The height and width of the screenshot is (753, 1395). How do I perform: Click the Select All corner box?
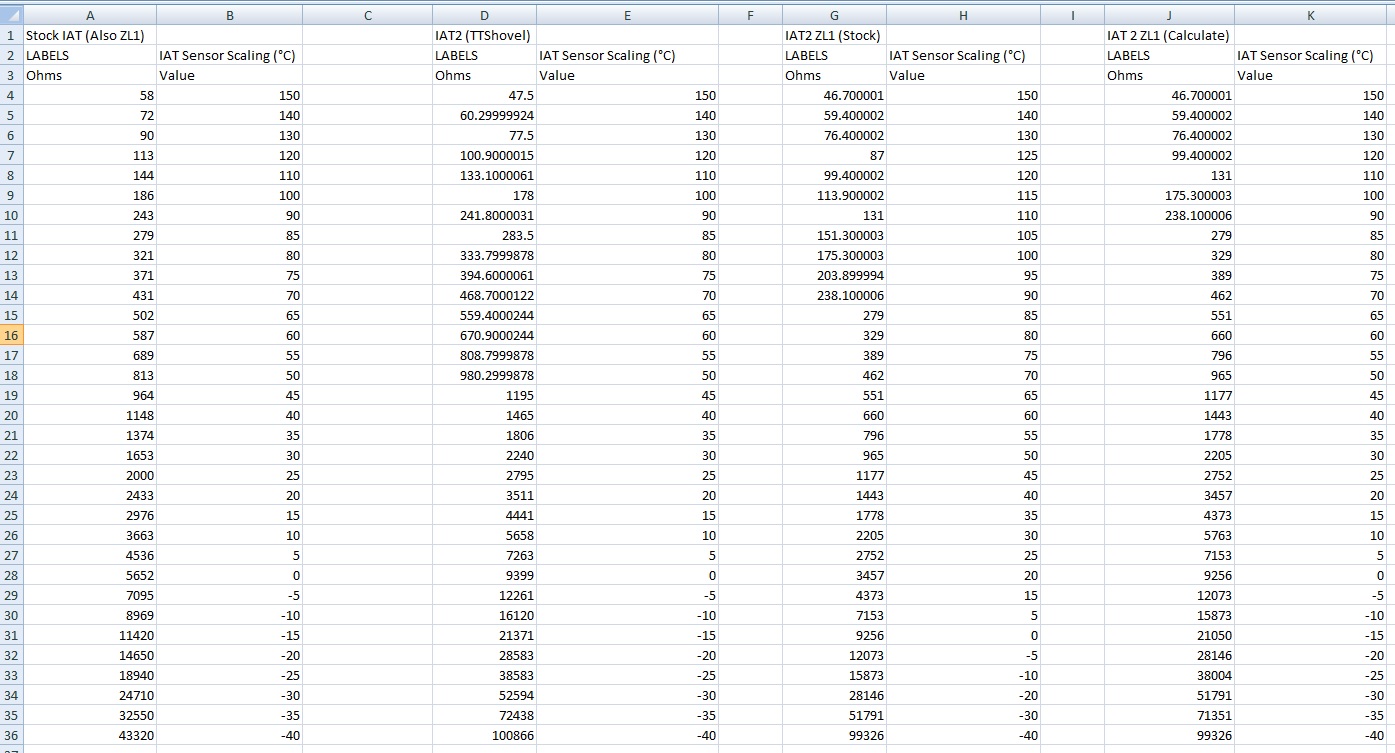click(x=11, y=15)
